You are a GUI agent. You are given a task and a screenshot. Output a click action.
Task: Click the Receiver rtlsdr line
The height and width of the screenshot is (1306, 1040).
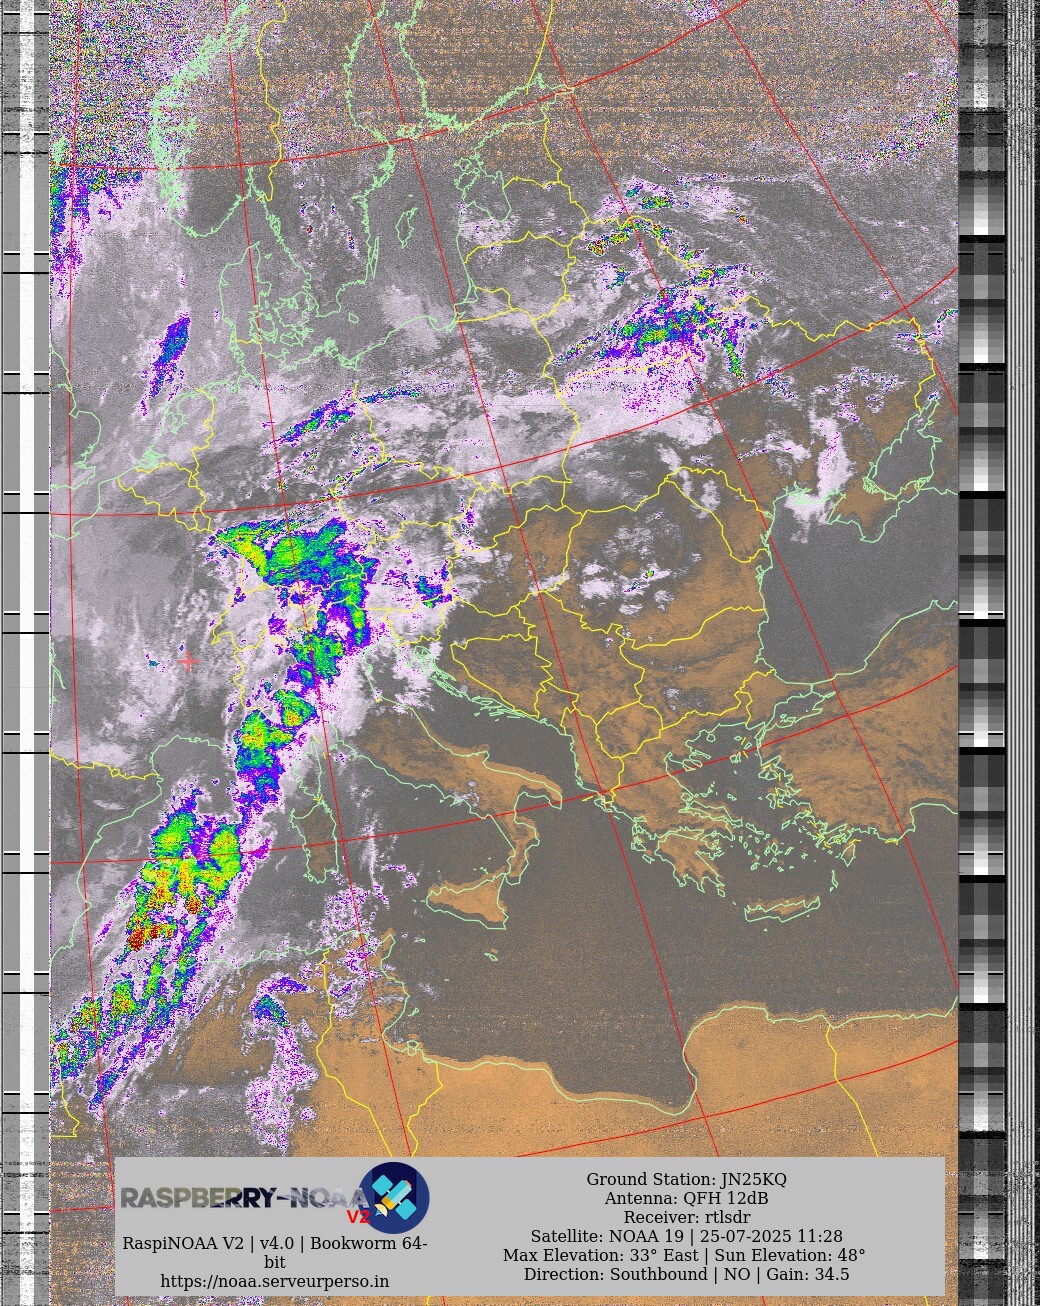pos(686,1217)
